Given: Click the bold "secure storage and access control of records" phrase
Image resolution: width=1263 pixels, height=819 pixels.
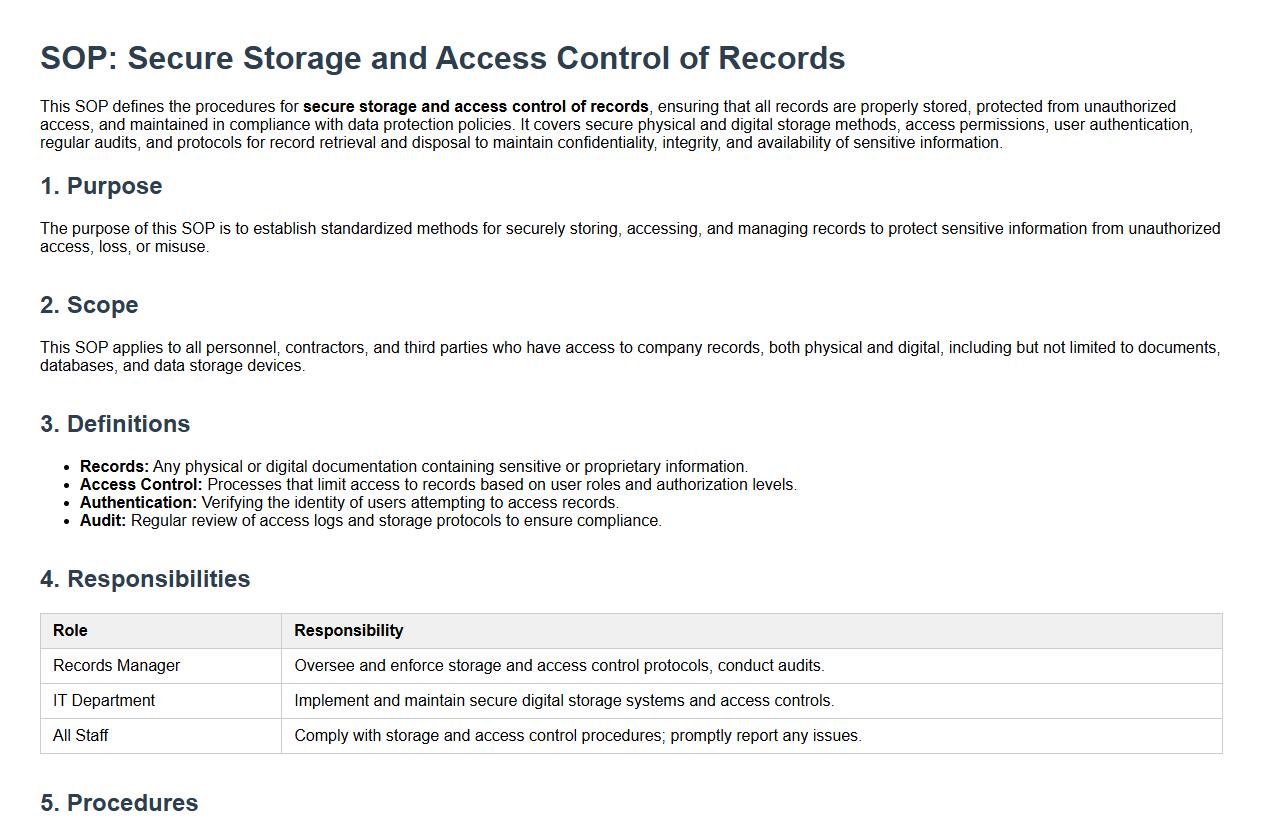Looking at the screenshot, I should [x=476, y=107].
